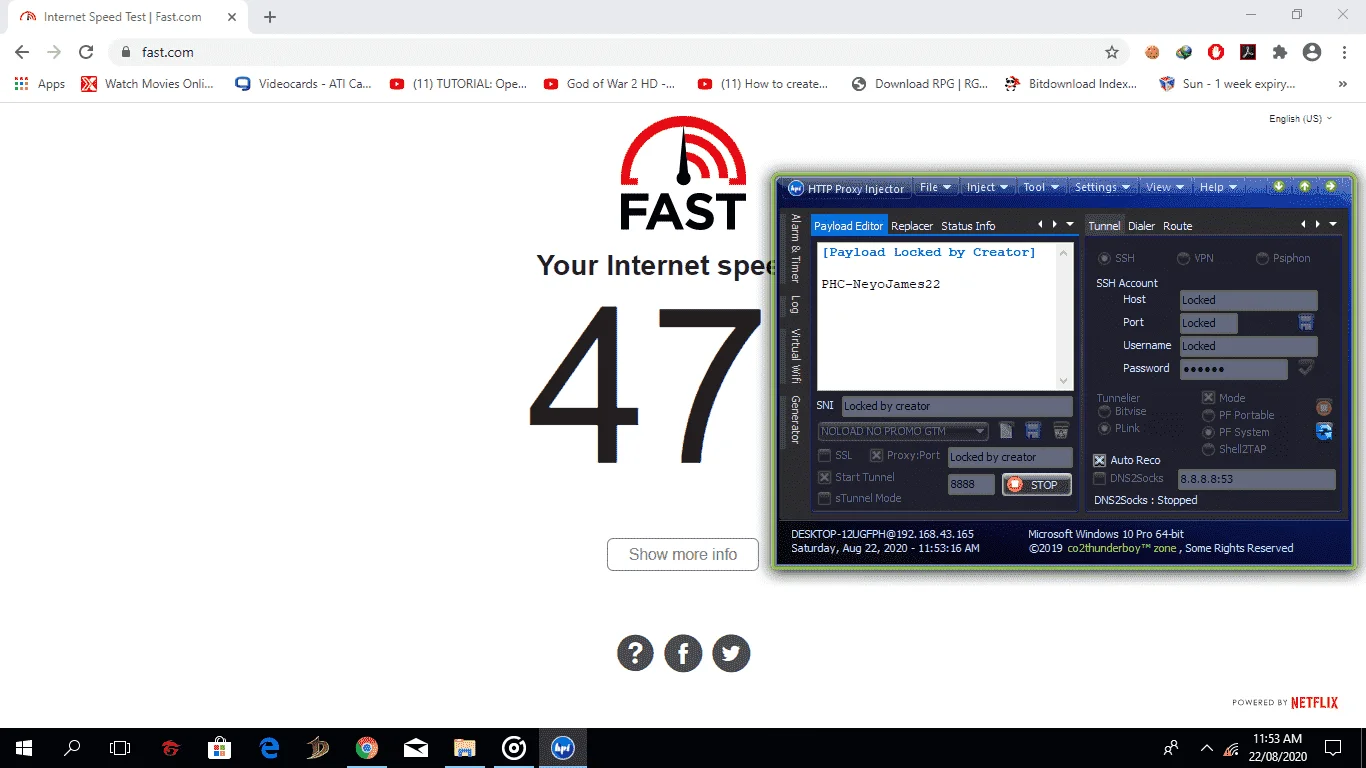Open Microsoft Edge from the taskbar
This screenshot has height=768, width=1366.
(269, 747)
